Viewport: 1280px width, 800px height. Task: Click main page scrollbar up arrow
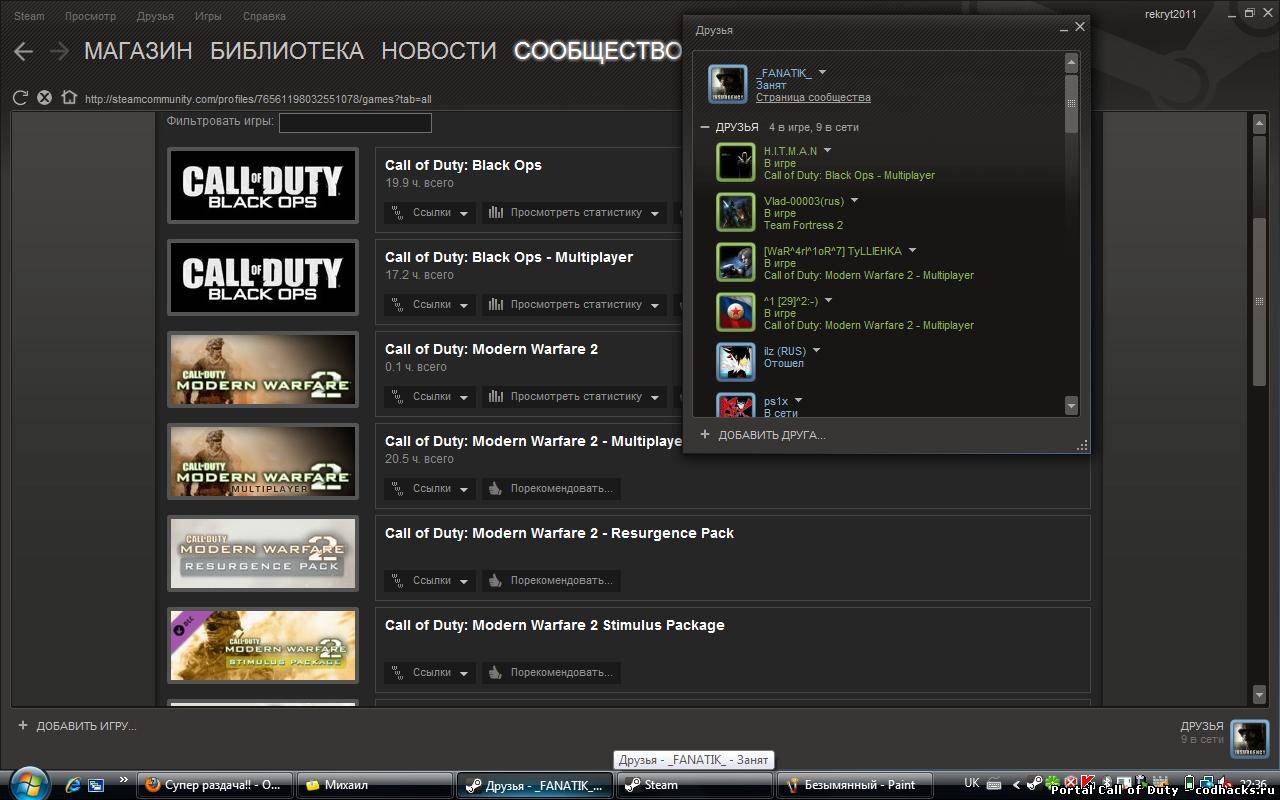tap(1260, 123)
